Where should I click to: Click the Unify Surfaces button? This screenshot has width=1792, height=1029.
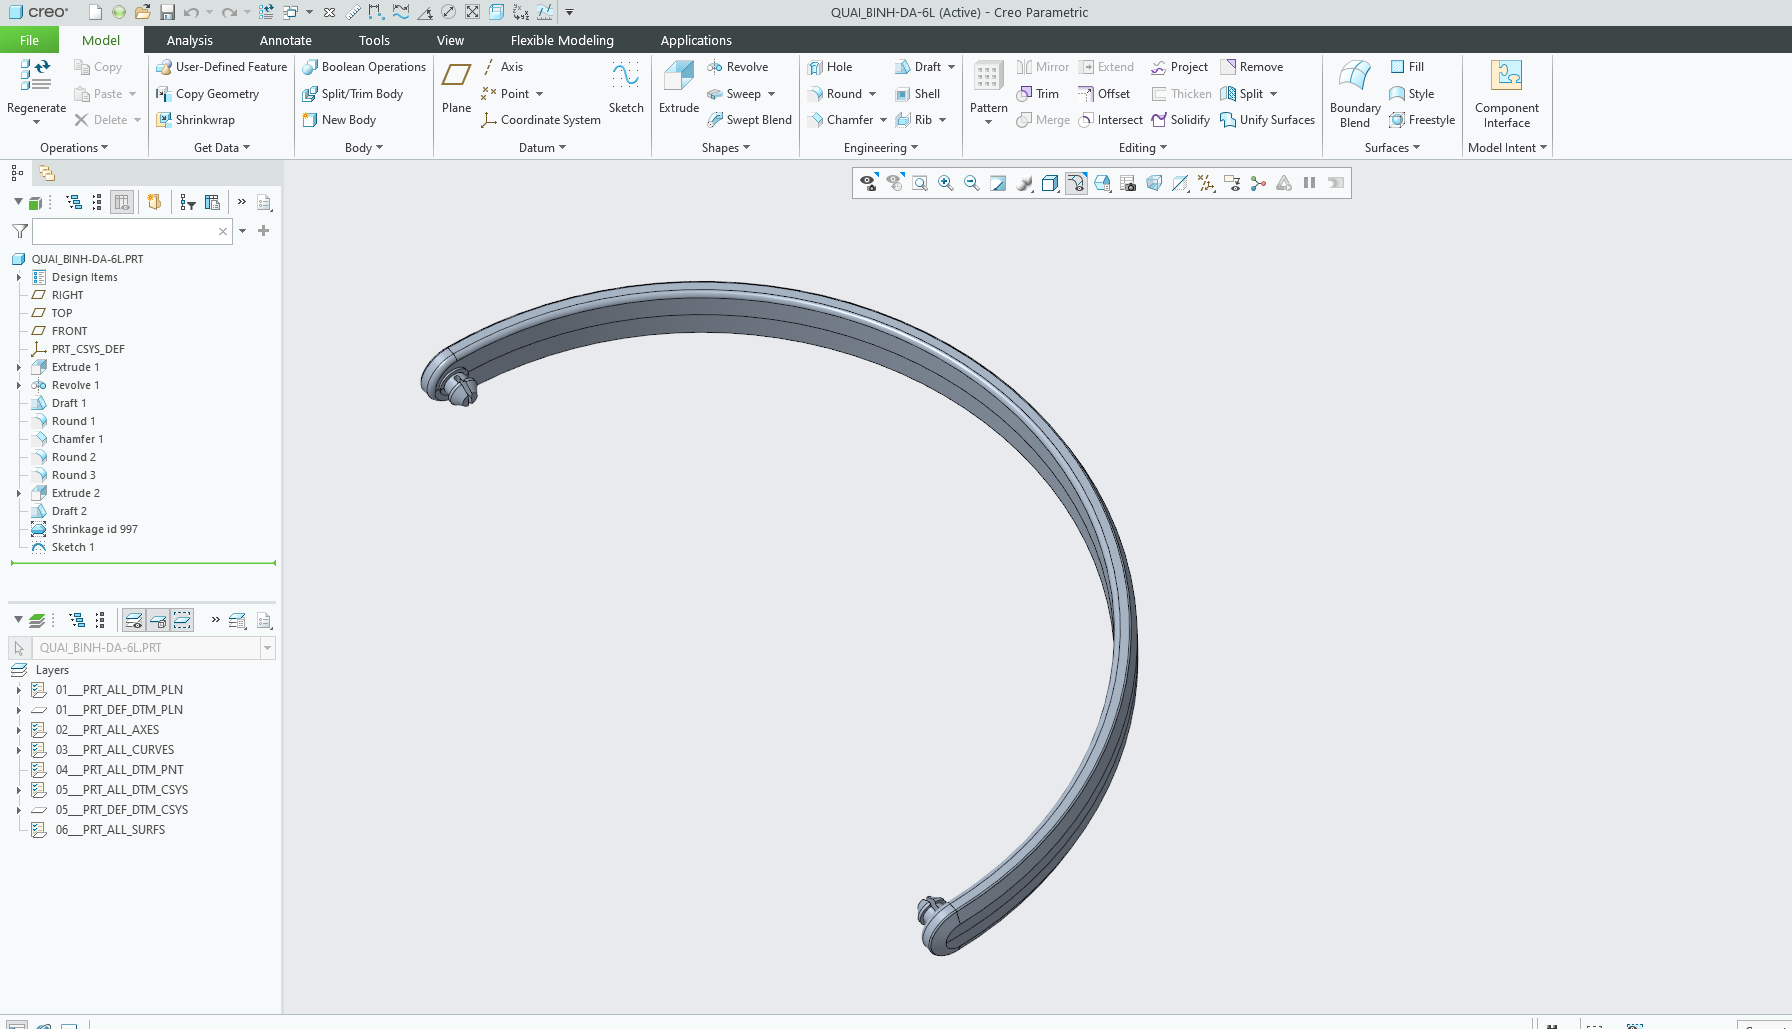1267,120
